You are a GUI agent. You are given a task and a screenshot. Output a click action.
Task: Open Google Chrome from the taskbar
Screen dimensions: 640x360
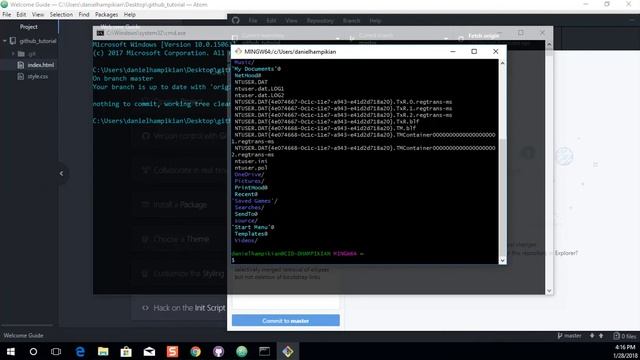[x=196, y=351]
